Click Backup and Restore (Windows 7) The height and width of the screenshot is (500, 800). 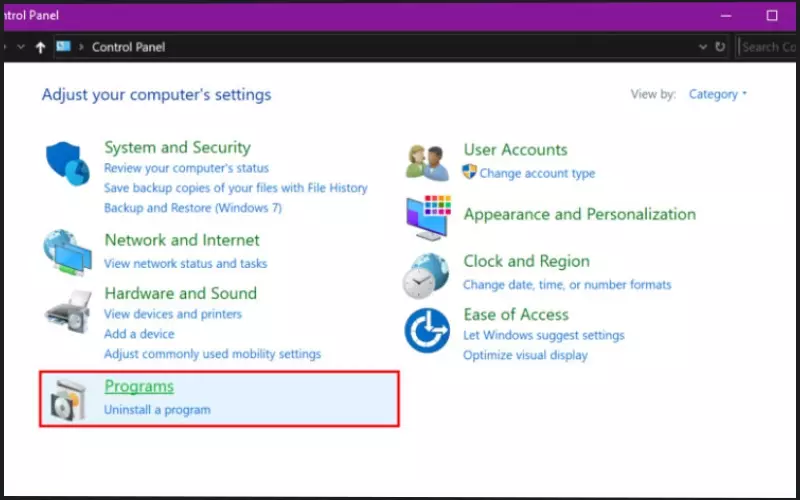coord(193,208)
